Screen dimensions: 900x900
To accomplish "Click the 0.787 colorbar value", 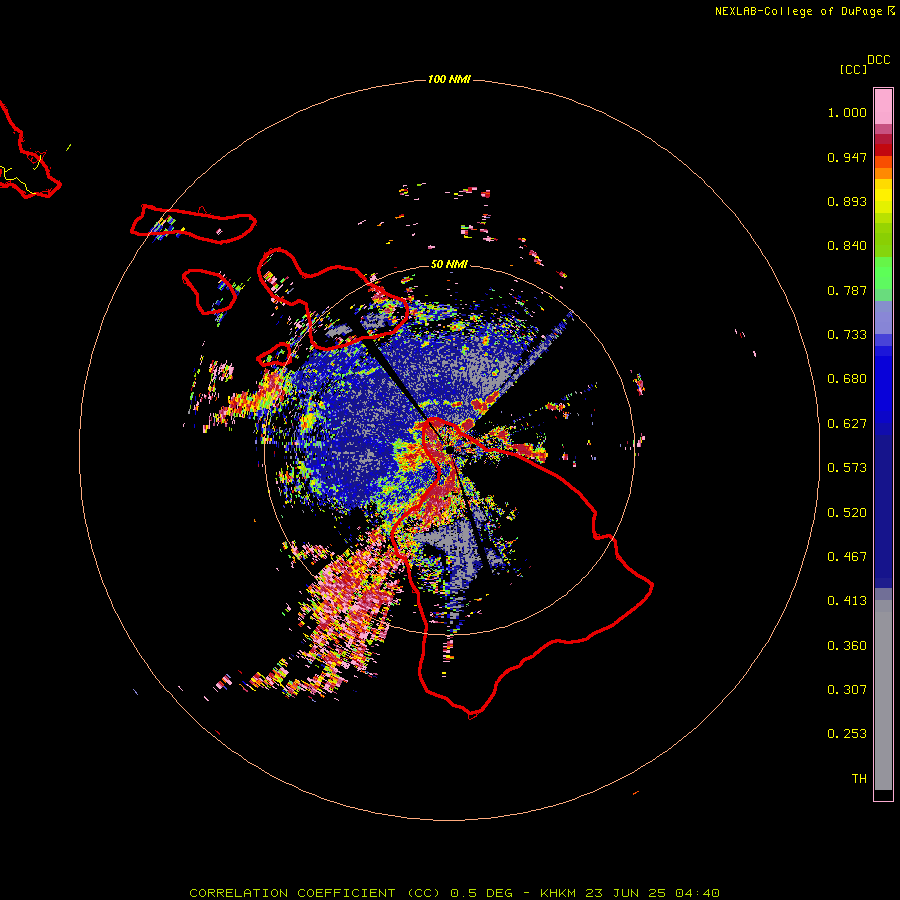I will tap(847, 290).
